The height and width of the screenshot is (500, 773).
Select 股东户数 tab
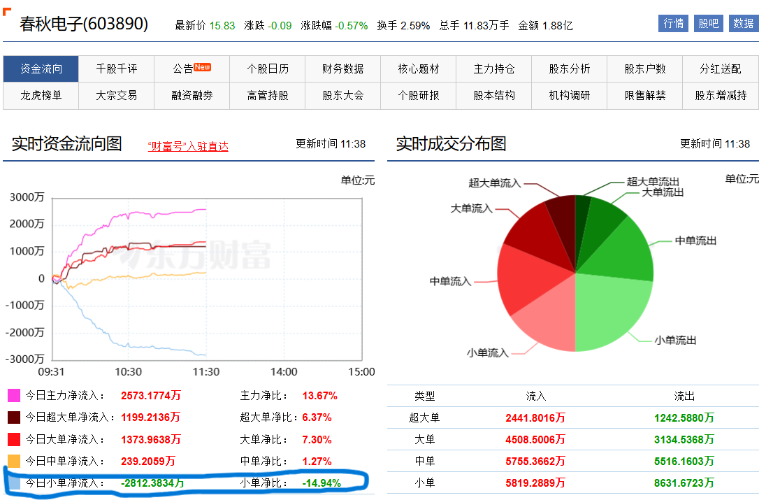point(645,69)
